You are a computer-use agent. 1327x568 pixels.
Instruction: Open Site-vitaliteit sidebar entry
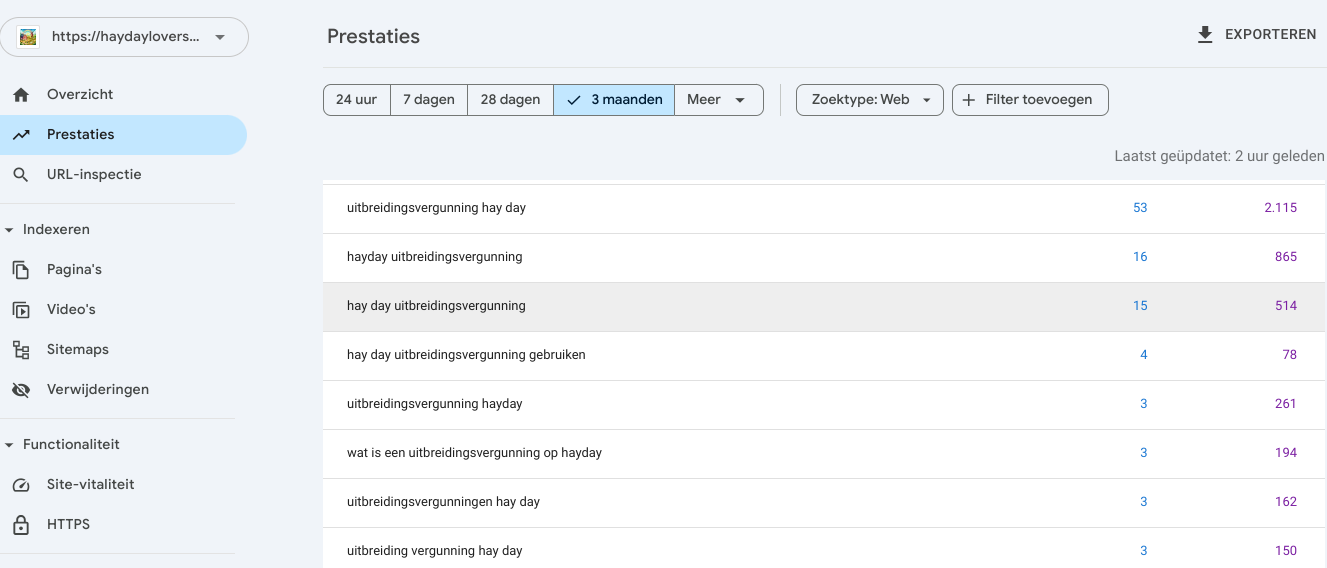point(123,485)
